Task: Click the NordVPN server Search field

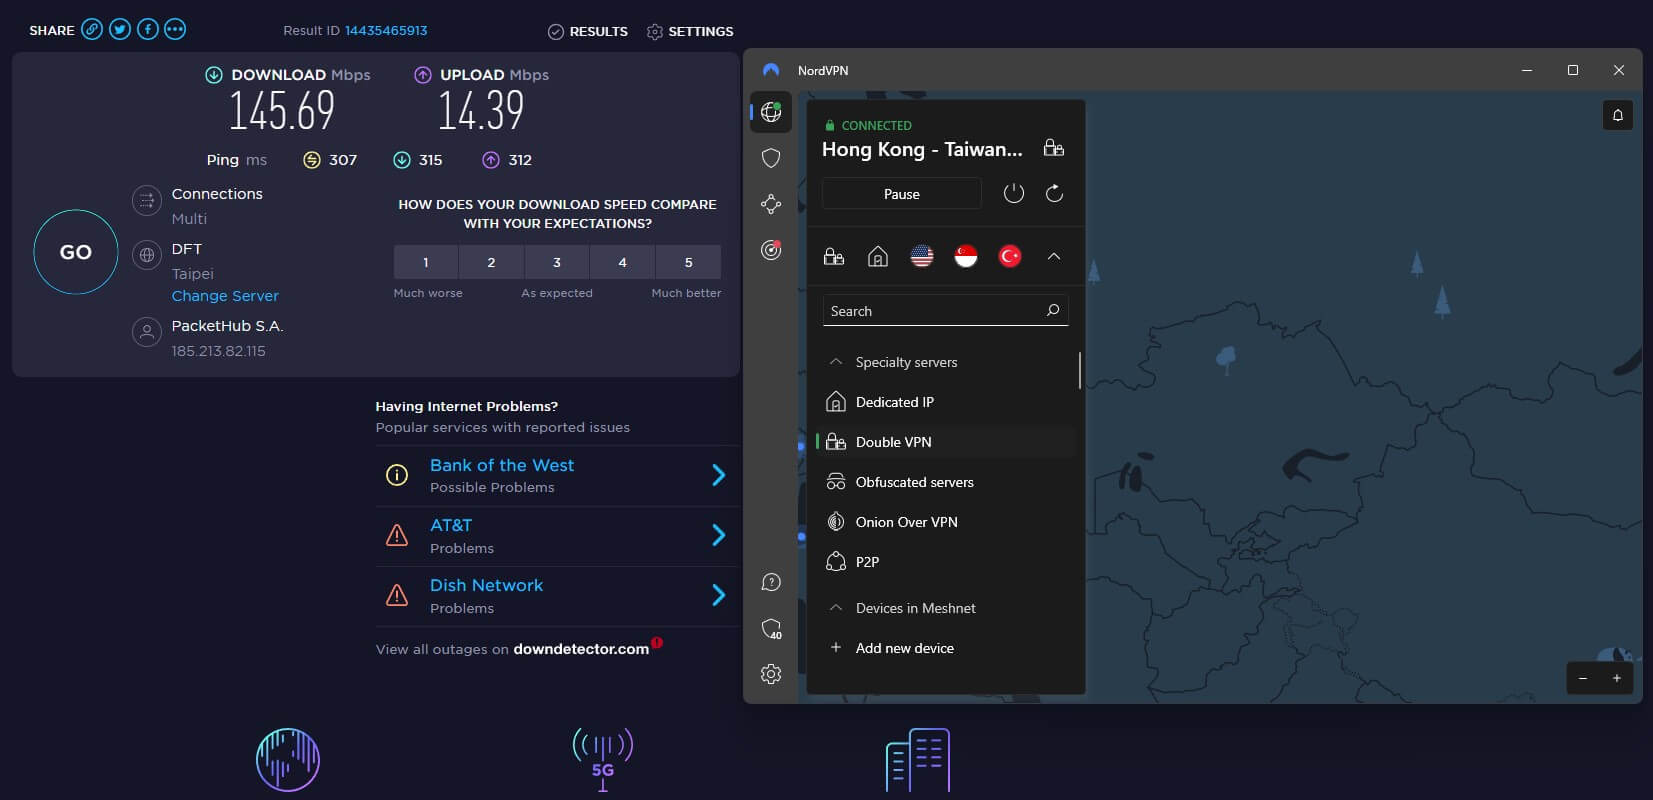Action: tap(945, 311)
